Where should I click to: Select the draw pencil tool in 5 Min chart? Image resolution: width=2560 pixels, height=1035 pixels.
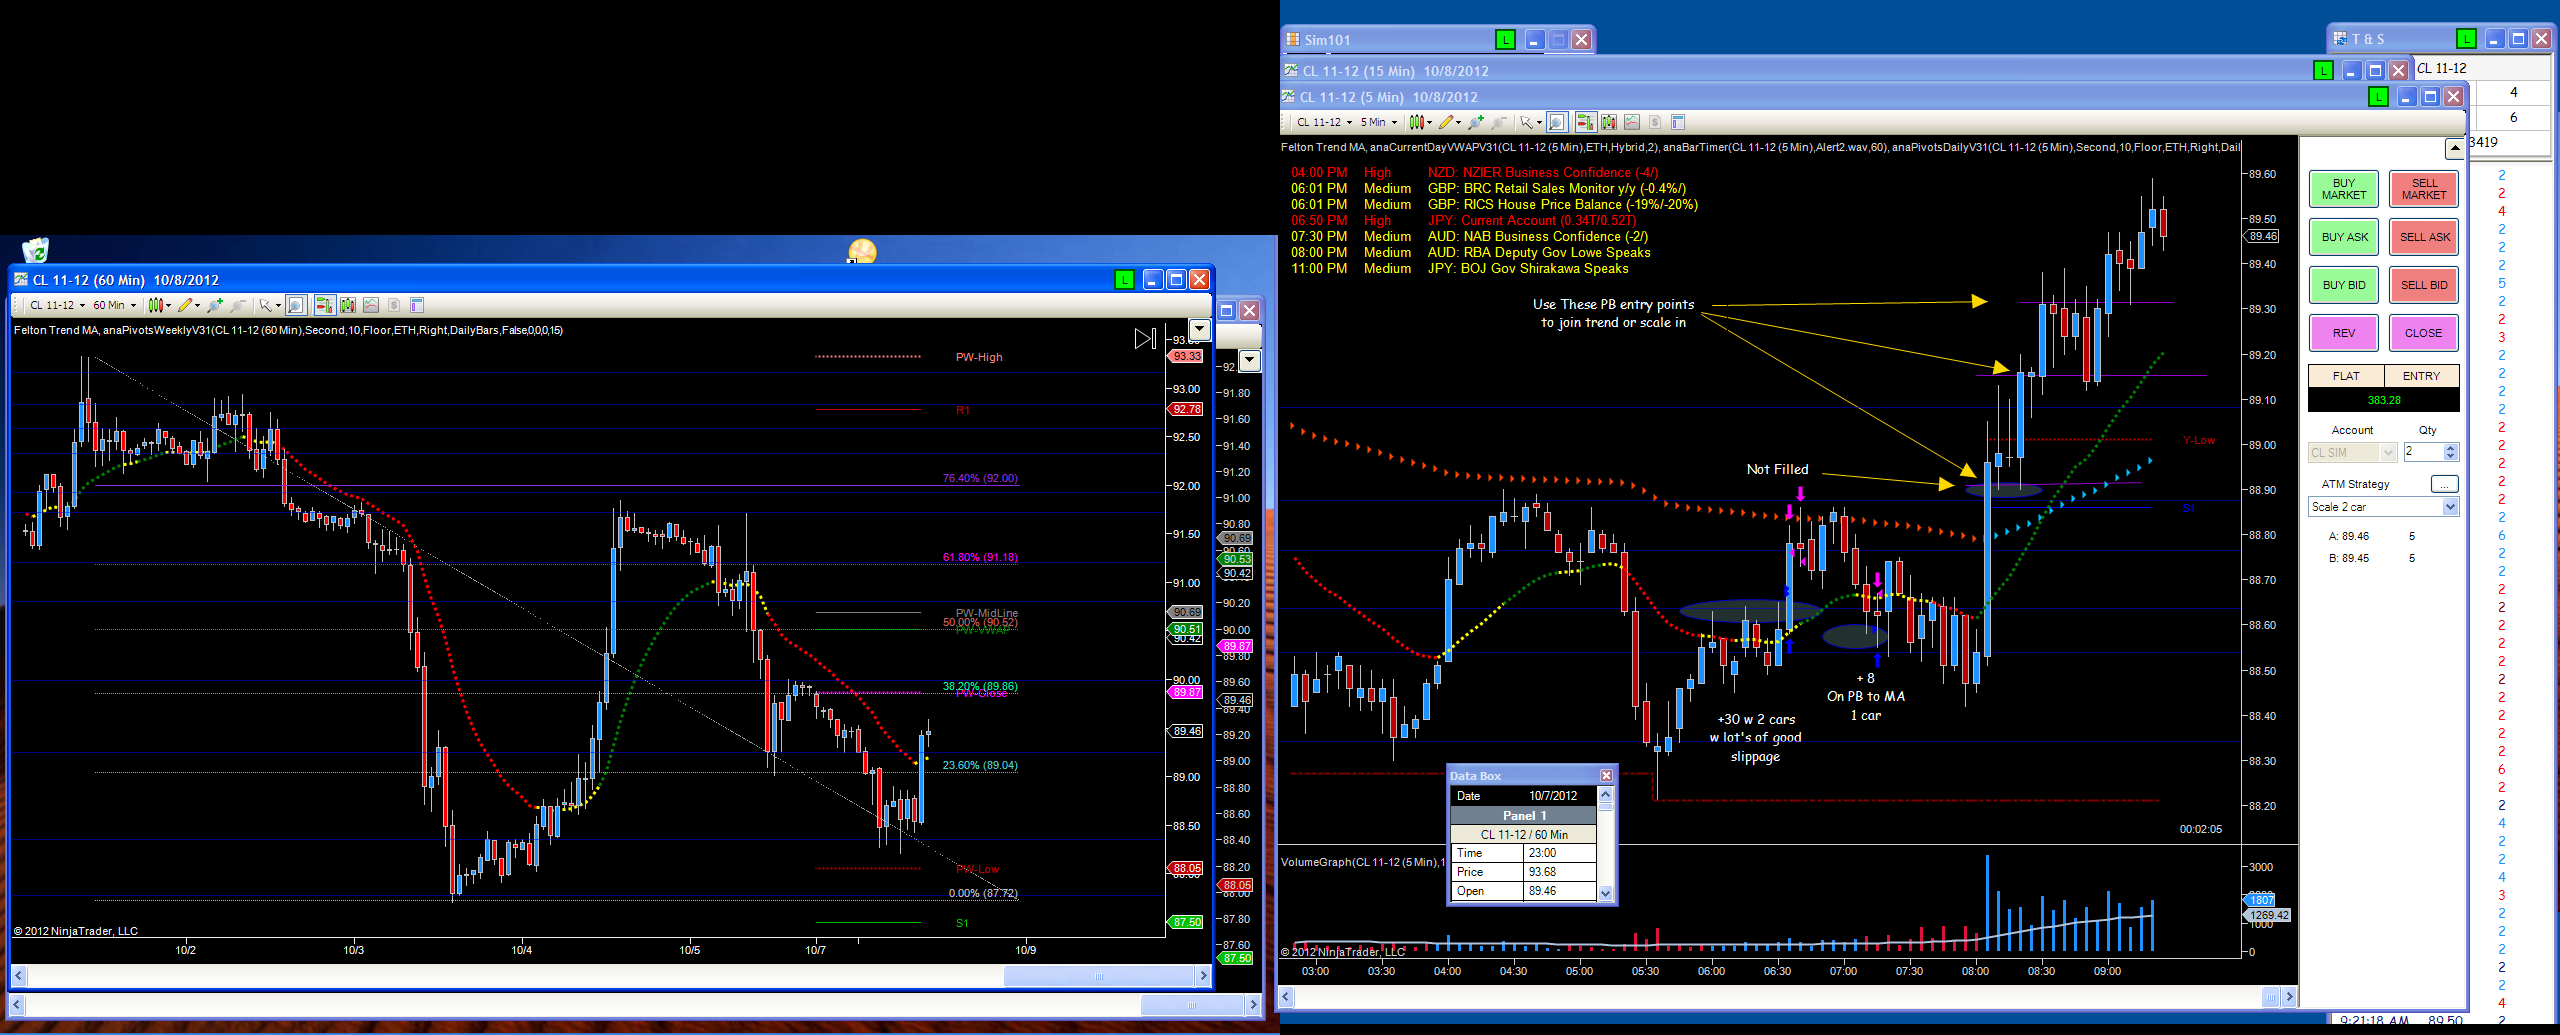tap(1449, 122)
